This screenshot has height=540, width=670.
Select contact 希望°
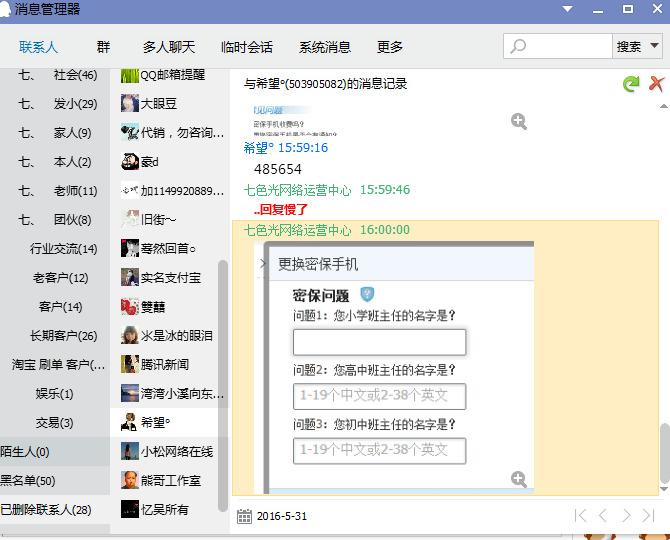(x=170, y=423)
